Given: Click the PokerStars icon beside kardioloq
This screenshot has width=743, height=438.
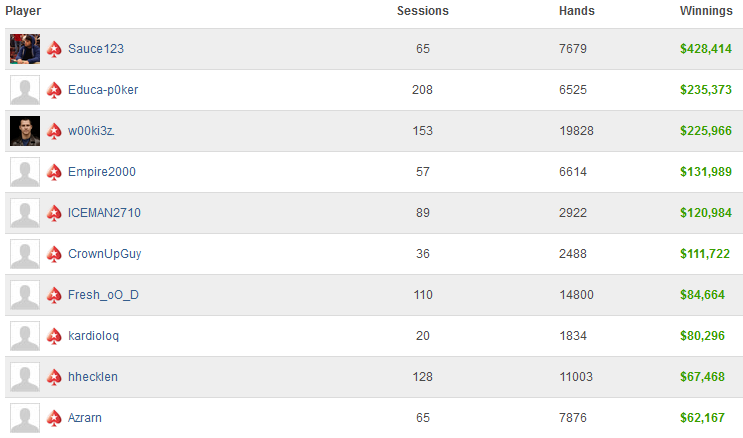Looking at the screenshot, I should coord(54,336).
